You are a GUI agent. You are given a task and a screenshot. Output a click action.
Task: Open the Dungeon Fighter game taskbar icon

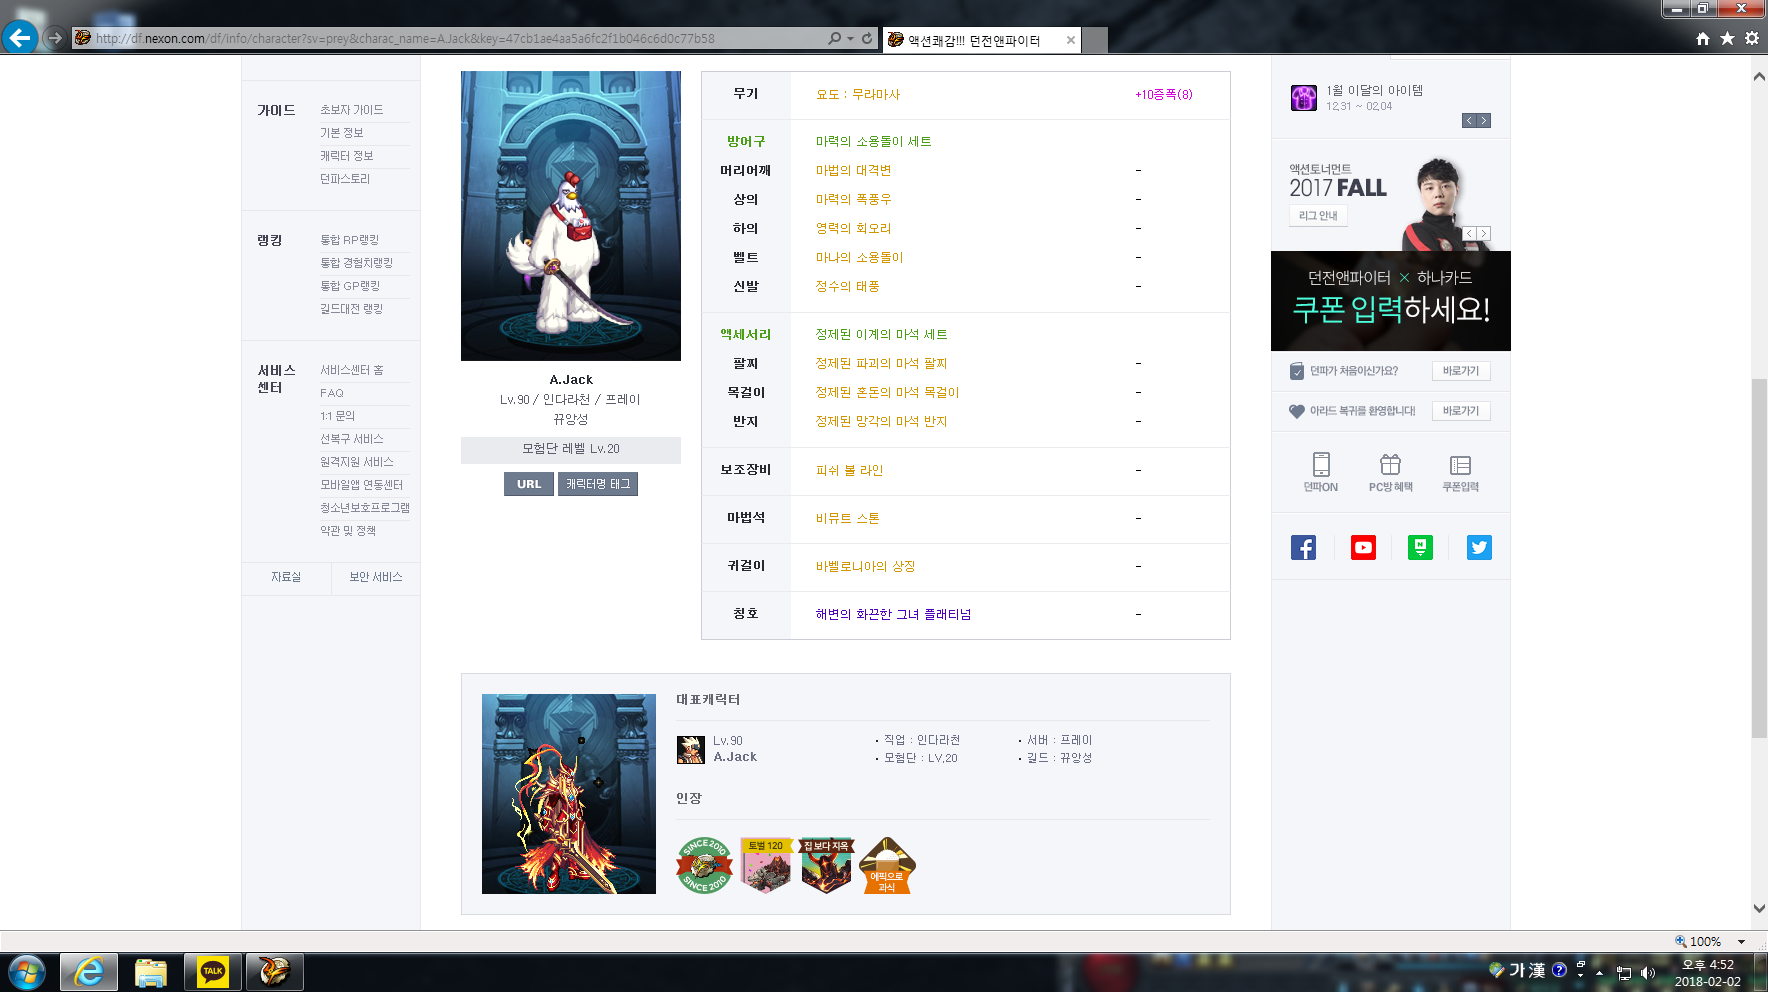(x=275, y=972)
